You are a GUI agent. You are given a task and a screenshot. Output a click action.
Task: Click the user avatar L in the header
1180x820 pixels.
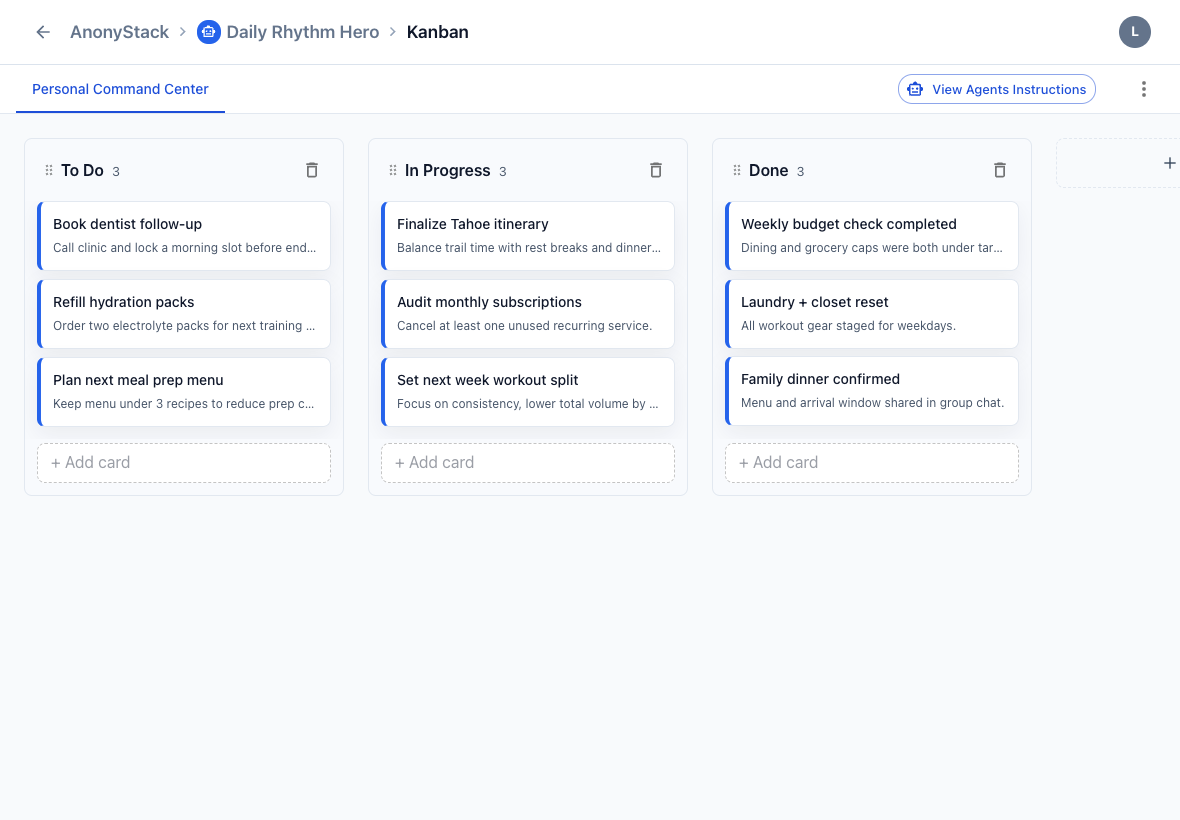[x=1134, y=31]
